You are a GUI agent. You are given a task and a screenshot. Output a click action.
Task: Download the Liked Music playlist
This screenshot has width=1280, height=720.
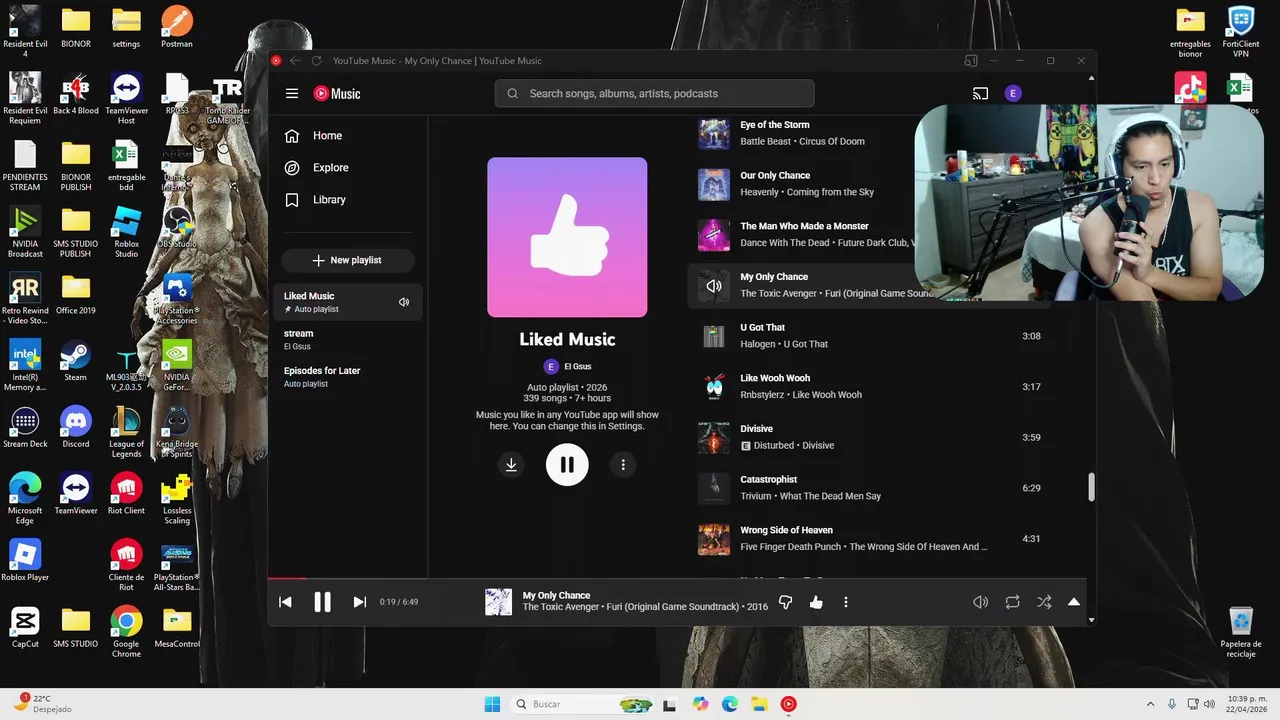[x=511, y=464]
